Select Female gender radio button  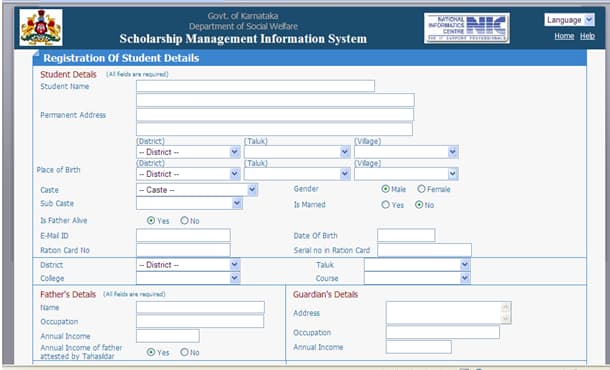point(421,189)
